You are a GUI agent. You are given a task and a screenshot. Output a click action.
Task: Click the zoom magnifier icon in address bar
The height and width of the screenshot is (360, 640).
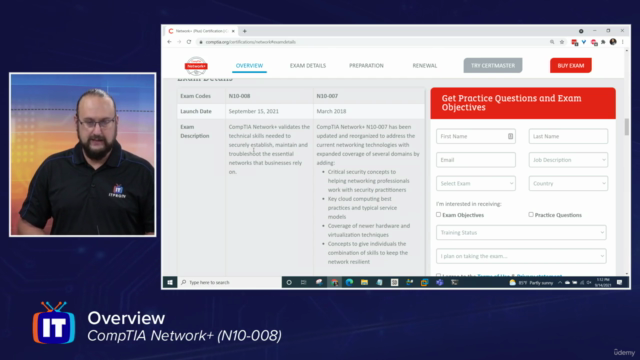(552, 42)
